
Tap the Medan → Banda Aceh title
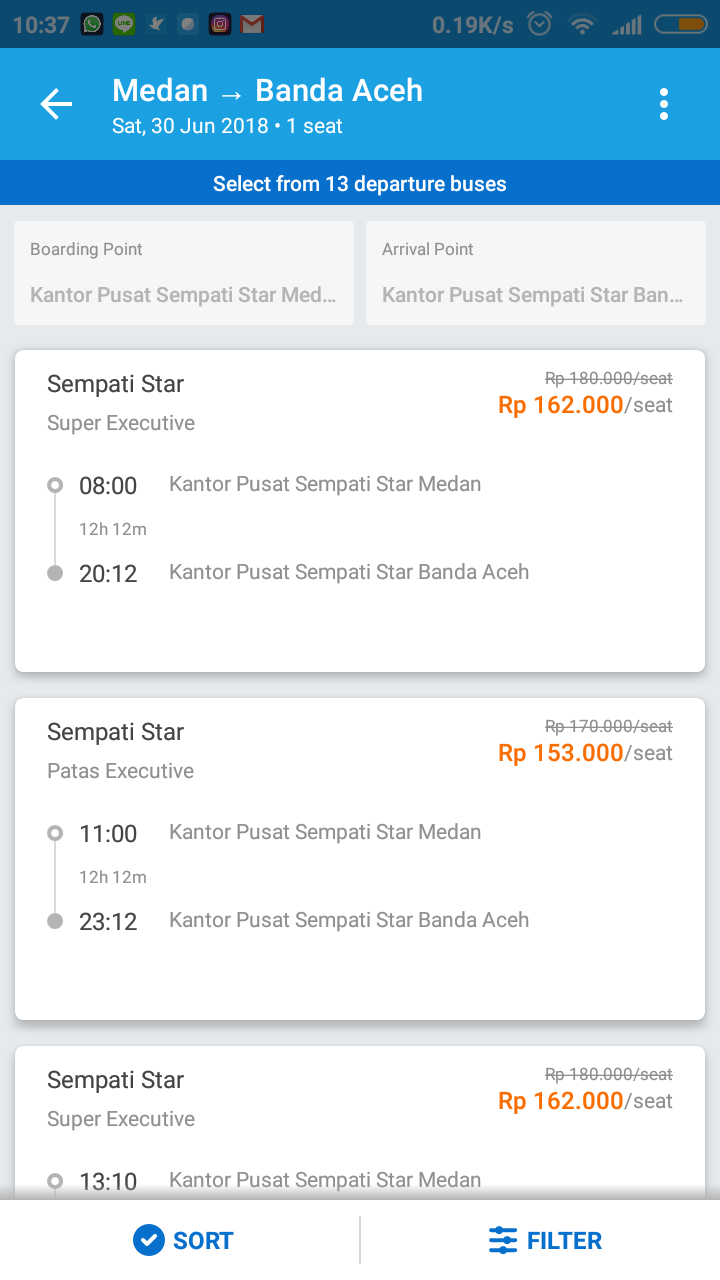[267, 91]
